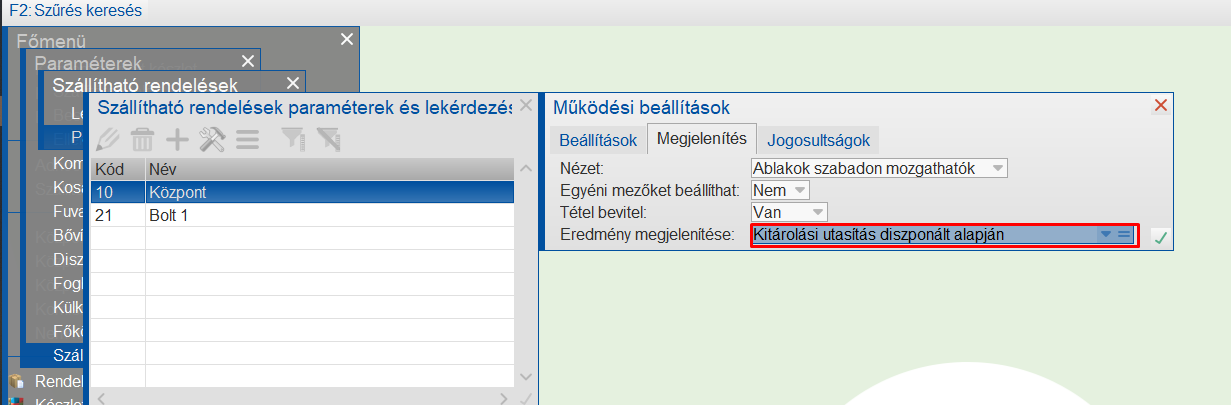The width and height of the screenshot is (1231, 405).
Task: Open the Tétel bevitel dropdown
Action: 818,212
